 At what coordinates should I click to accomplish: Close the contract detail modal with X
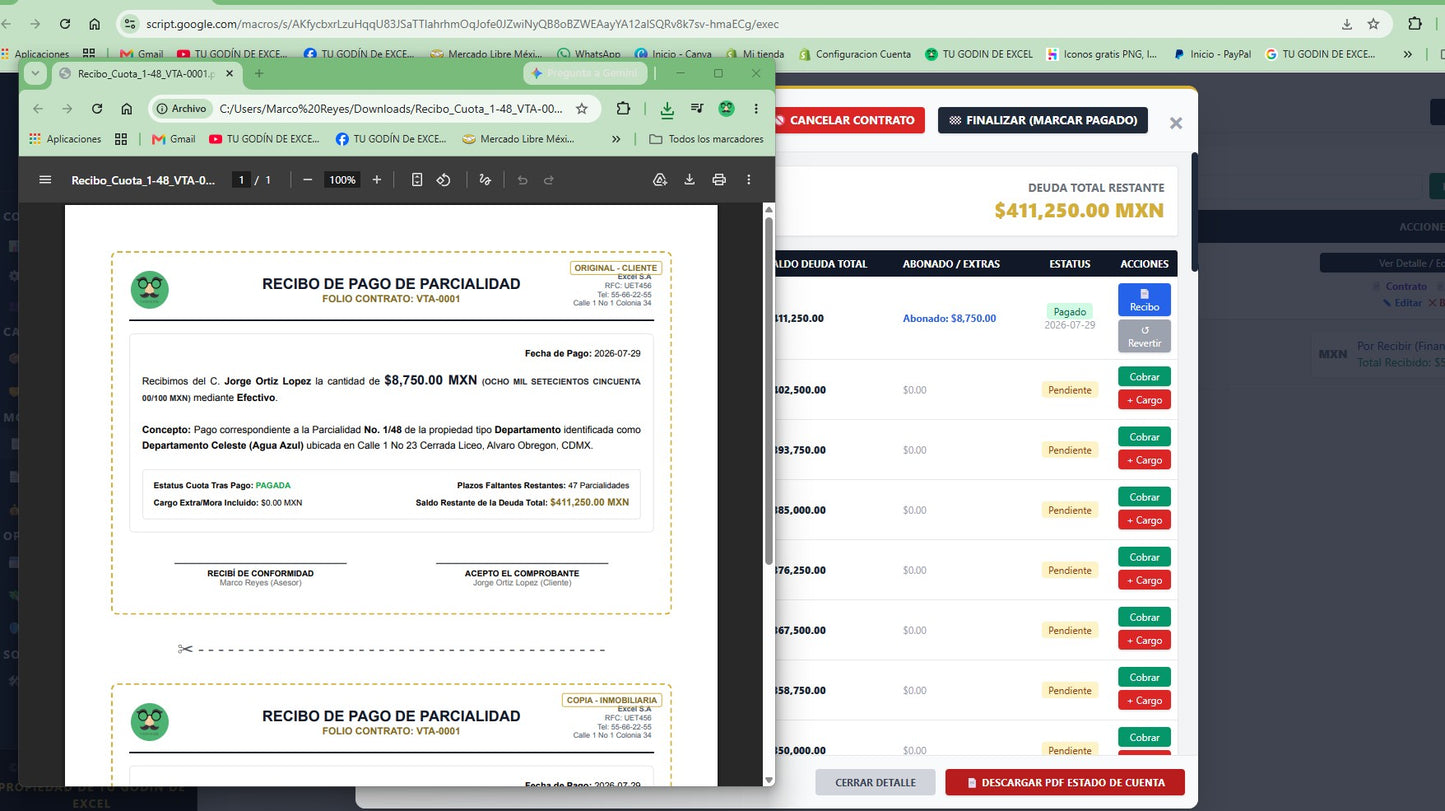tap(1176, 122)
